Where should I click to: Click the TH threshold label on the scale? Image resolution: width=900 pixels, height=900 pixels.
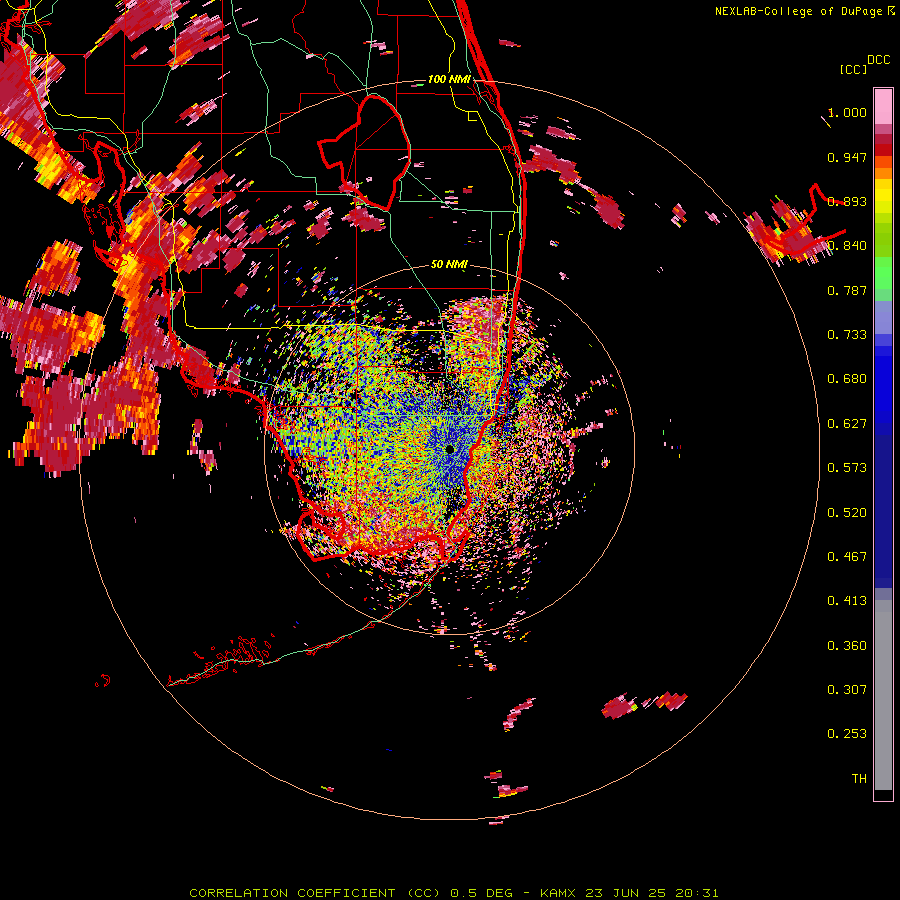859,779
